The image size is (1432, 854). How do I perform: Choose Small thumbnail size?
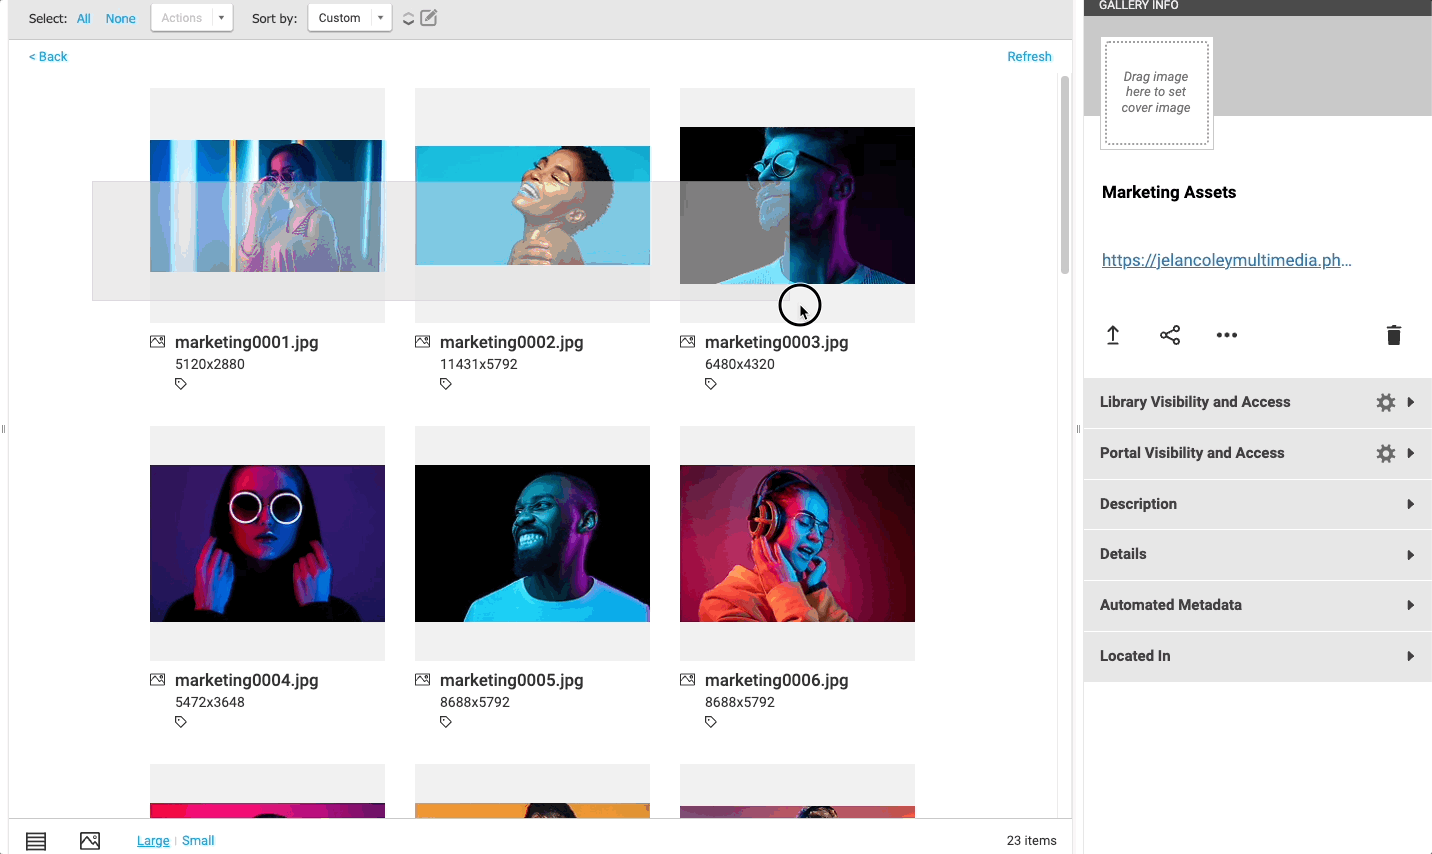pos(198,841)
